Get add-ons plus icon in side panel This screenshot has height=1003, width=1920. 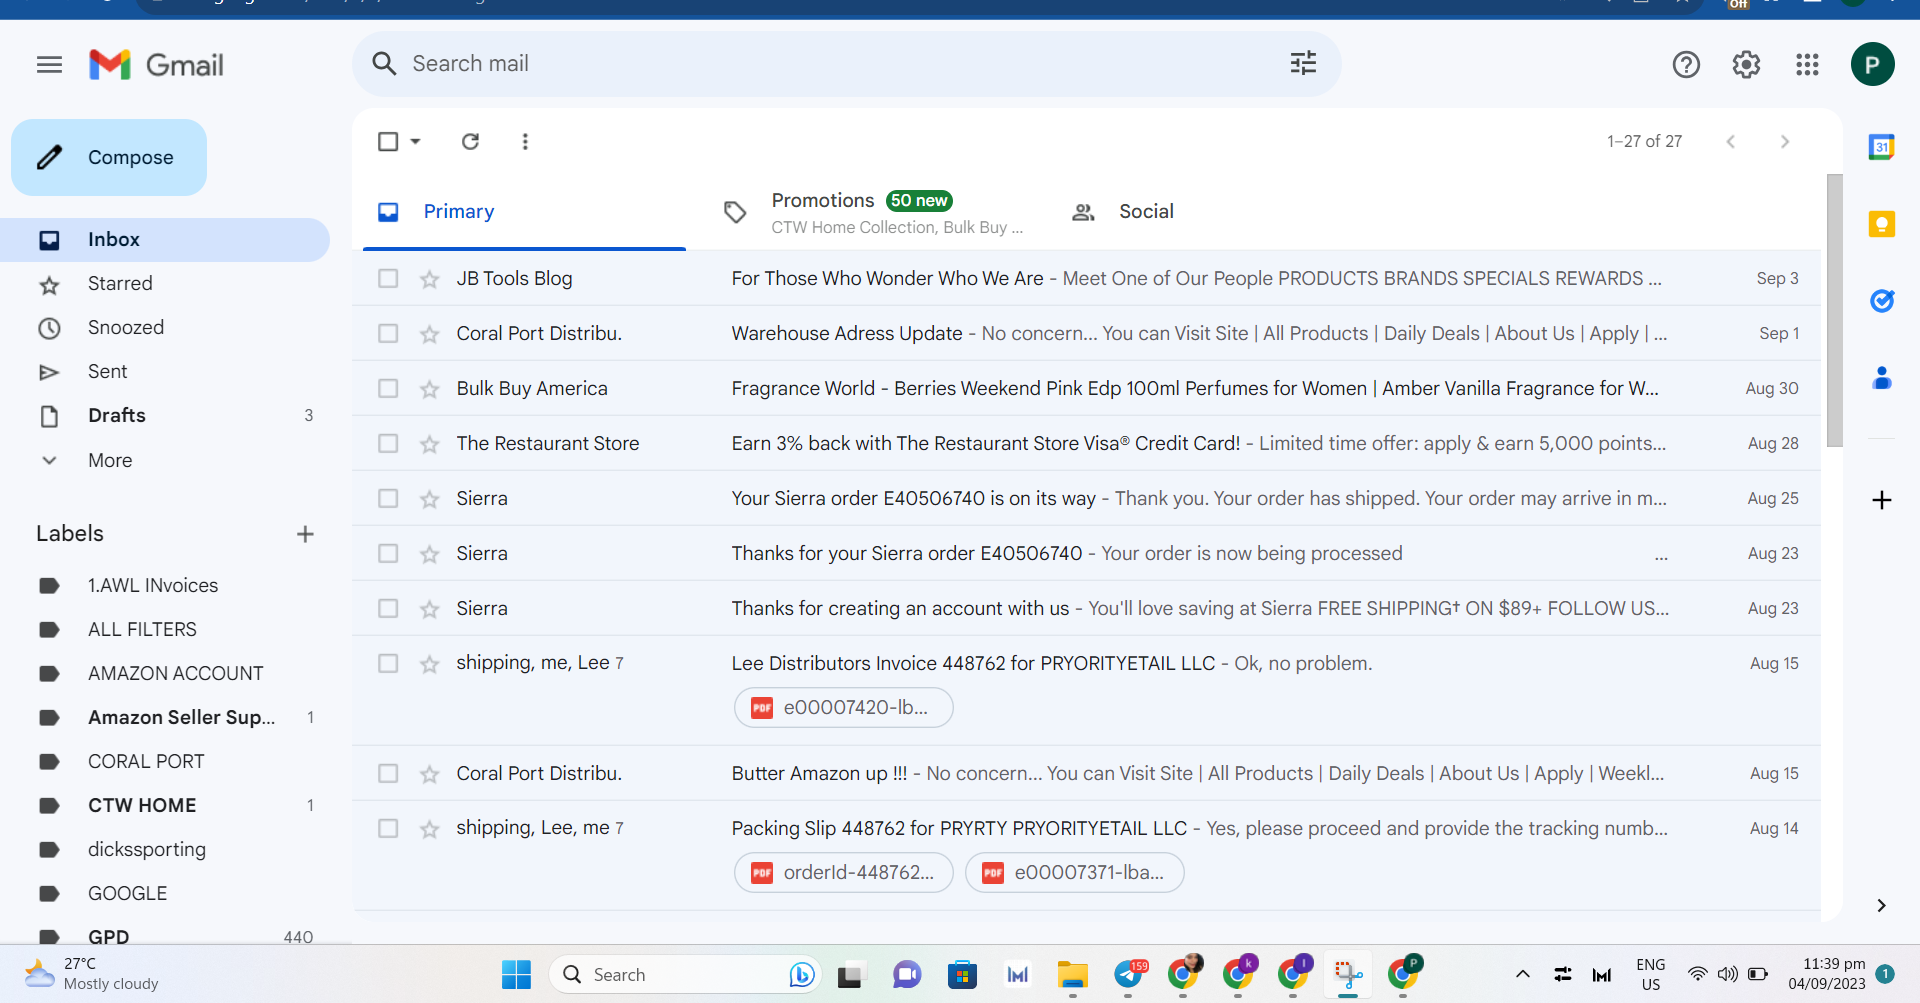(x=1881, y=500)
